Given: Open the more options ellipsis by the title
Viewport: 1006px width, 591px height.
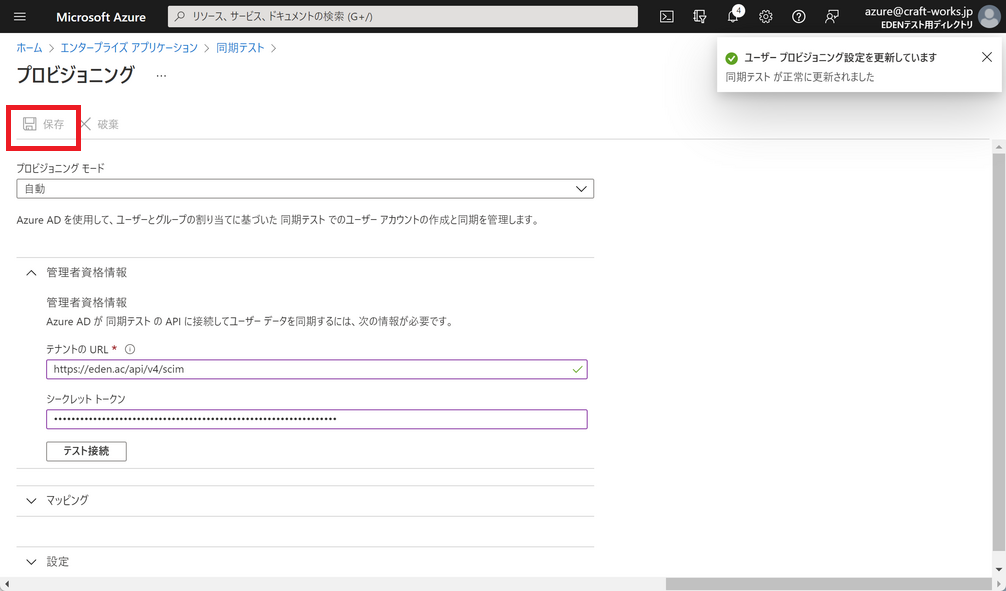Looking at the screenshot, I should (161, 76).
